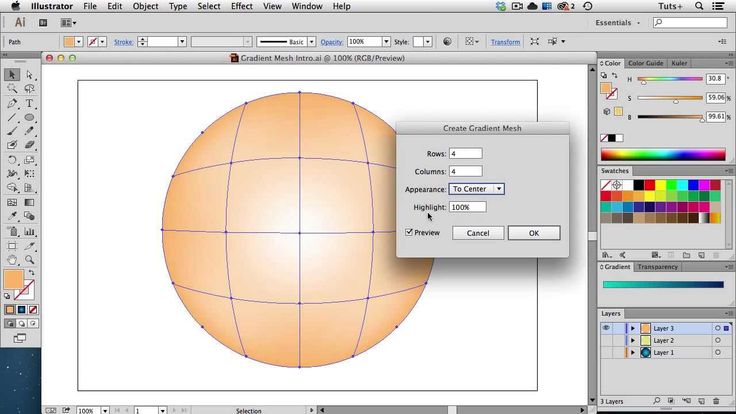Image resolution: width=736 pixels, height=414 pixels.
Task: Choose the Zoom magnifier tool
Action: pos(30,259)
